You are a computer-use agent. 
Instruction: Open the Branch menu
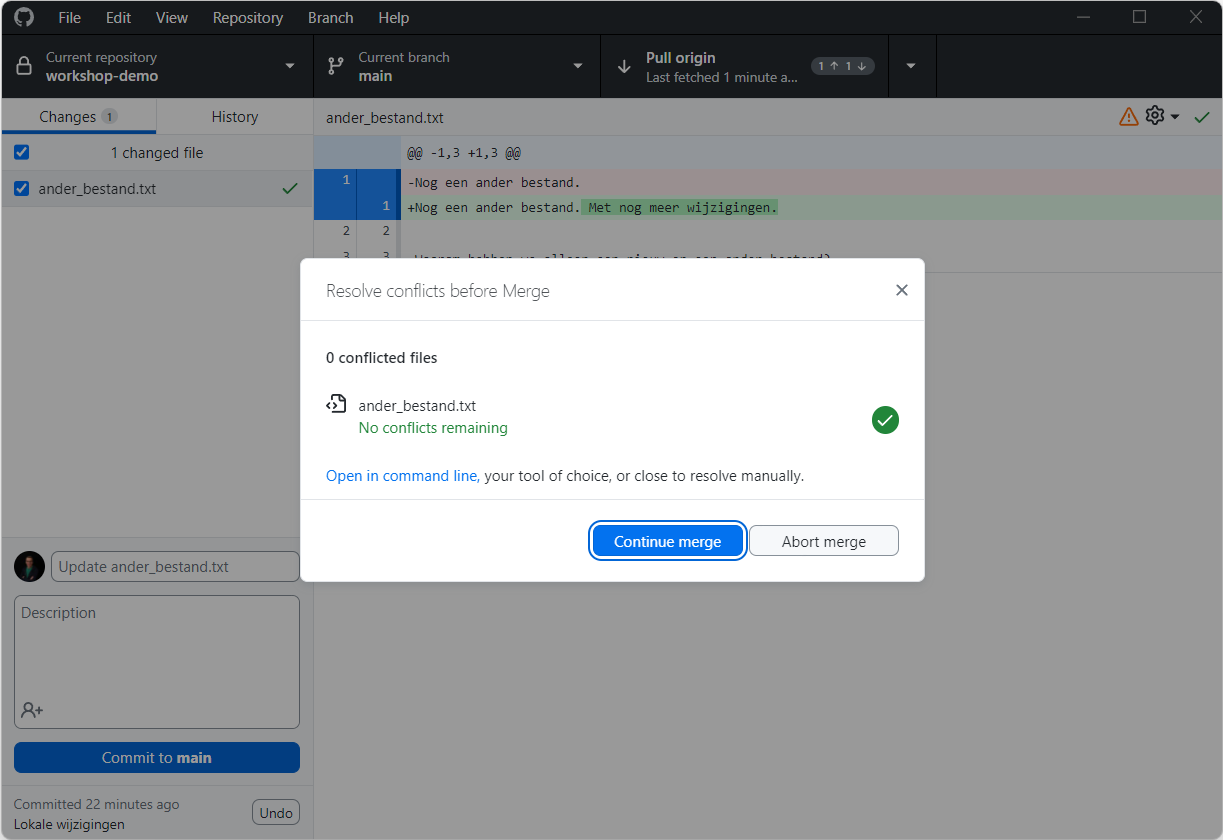tap(330, 17)
